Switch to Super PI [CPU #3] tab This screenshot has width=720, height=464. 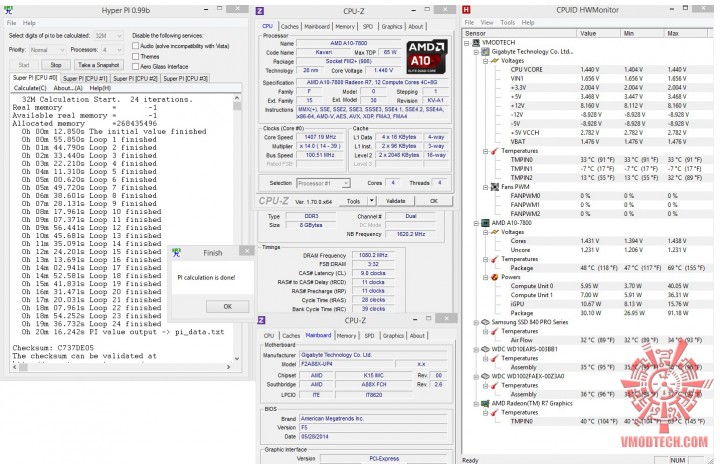click(186, 79)
